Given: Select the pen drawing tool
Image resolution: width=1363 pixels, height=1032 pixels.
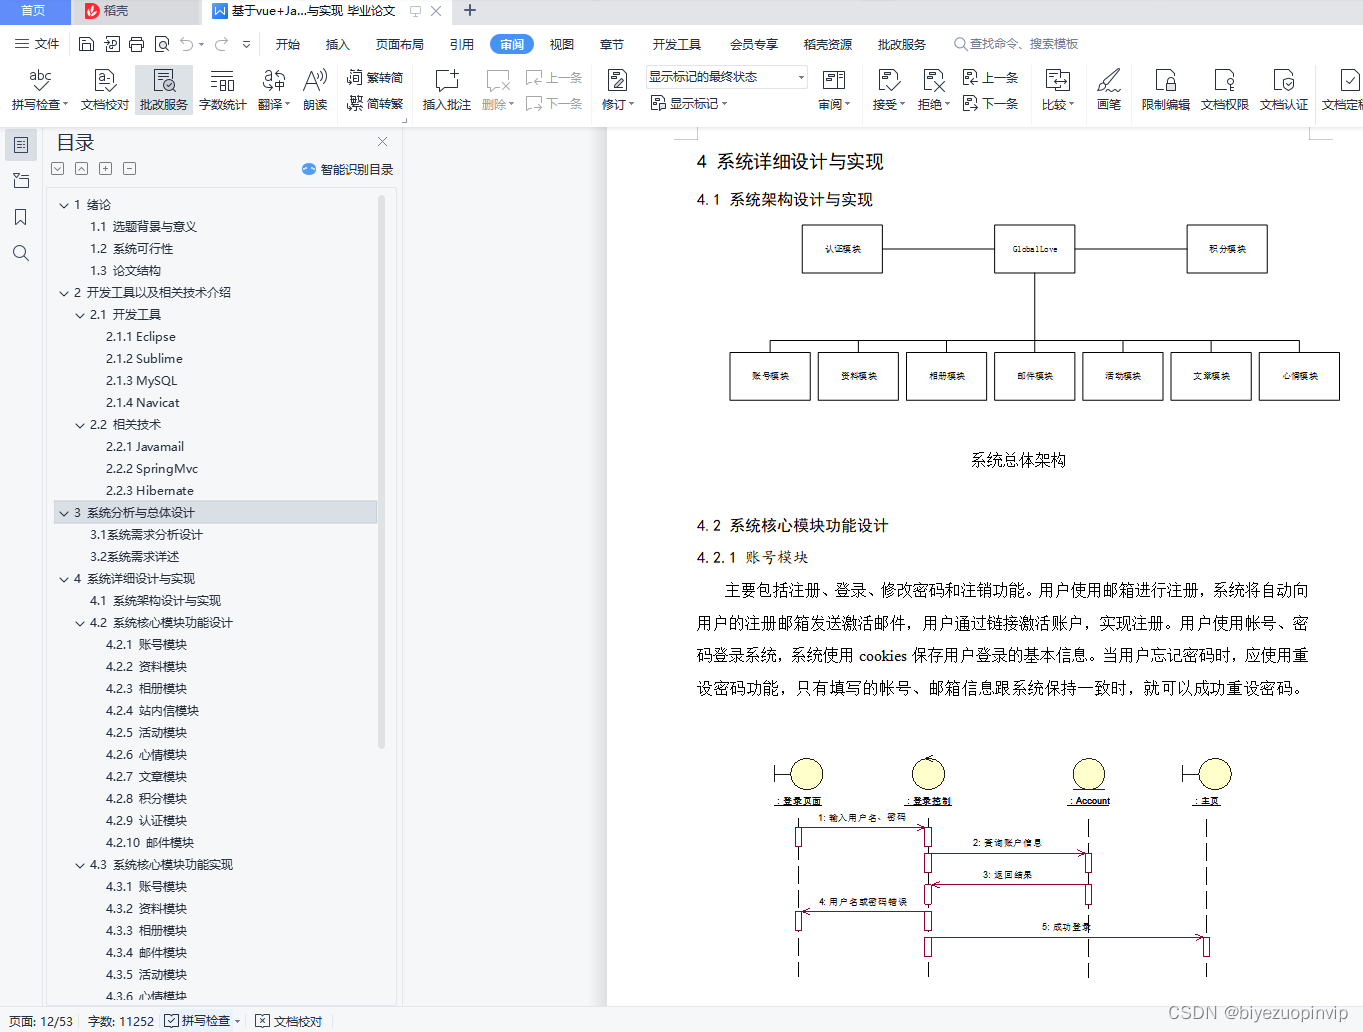Looking at the screenshot, I should [1109, 90].
